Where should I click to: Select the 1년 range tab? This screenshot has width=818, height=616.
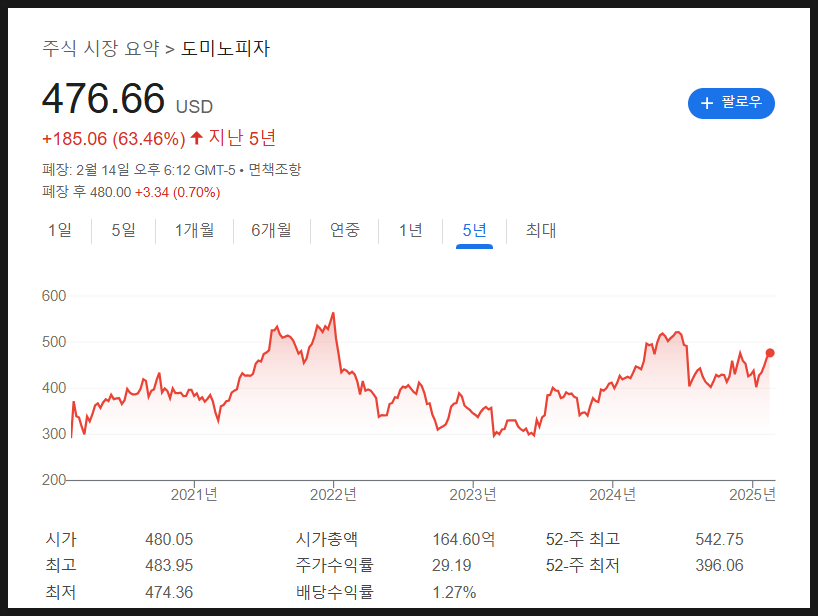(x=411, y=230)
